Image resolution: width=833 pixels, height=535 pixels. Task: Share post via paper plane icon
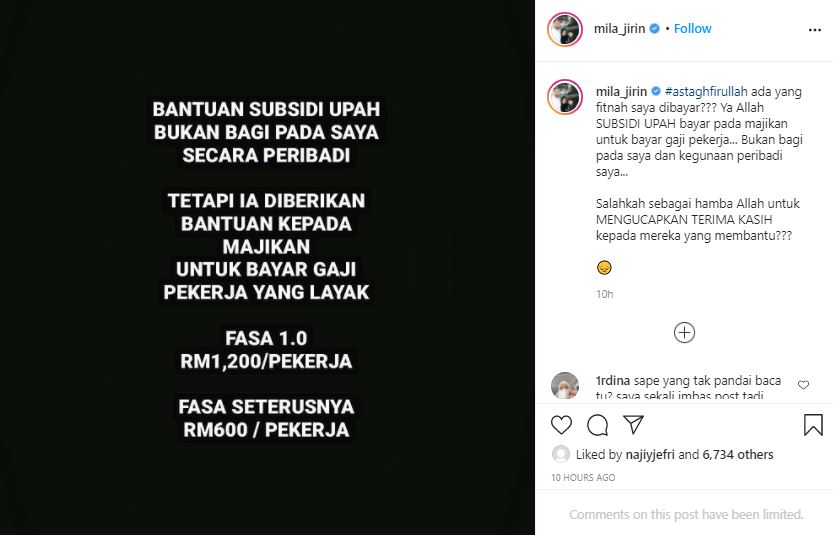coord(633,424)
